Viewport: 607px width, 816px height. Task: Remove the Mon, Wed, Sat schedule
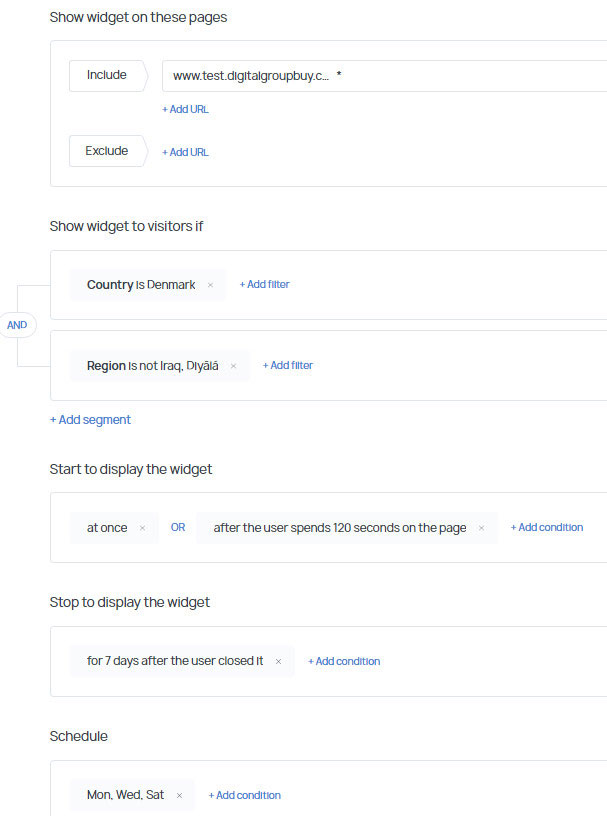(179, 796)
